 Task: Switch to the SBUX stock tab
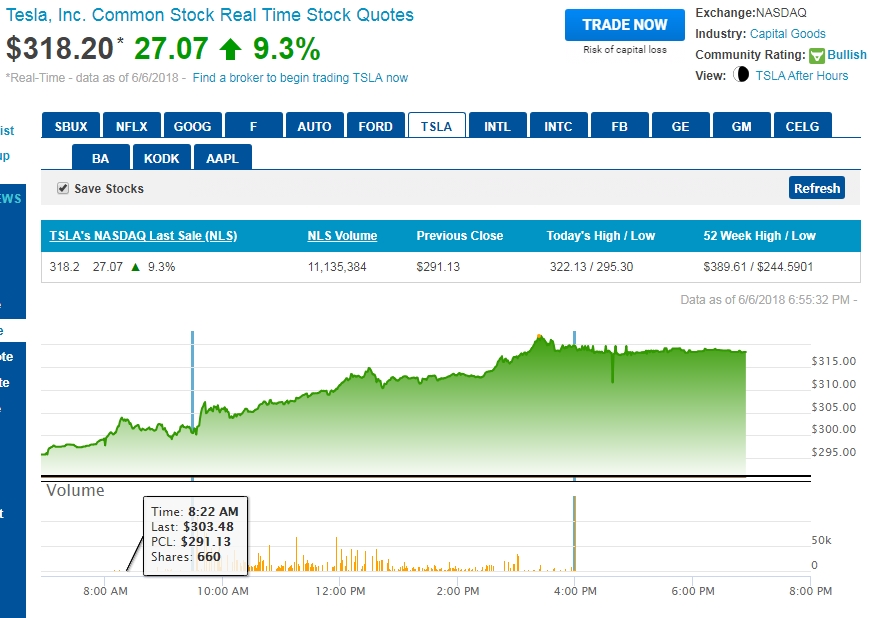pyautogui.click(x=71, y=125)
